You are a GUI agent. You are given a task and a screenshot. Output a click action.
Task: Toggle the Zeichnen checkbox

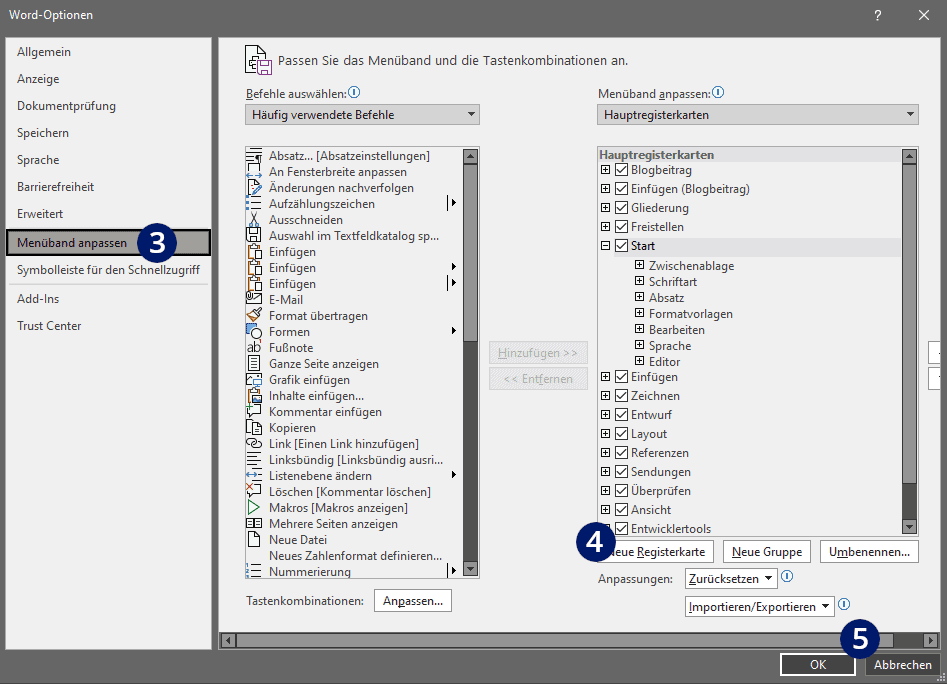621,395
